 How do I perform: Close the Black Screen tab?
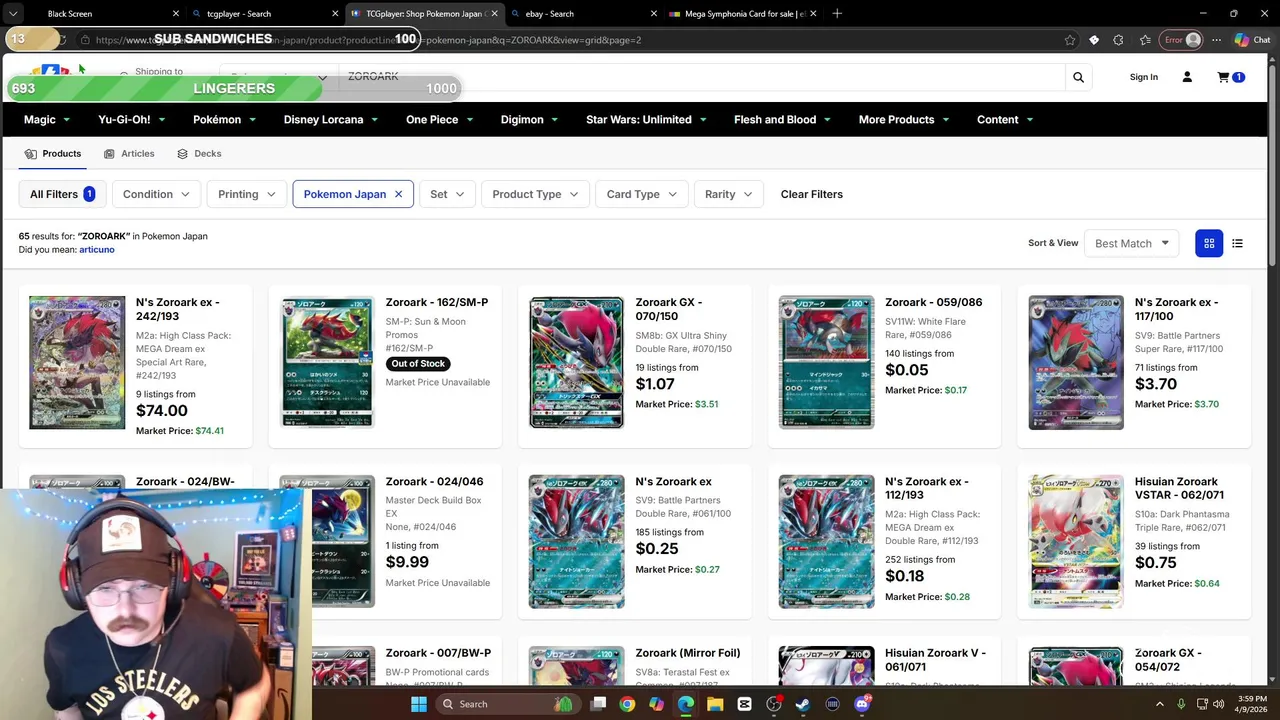(176, 14)
